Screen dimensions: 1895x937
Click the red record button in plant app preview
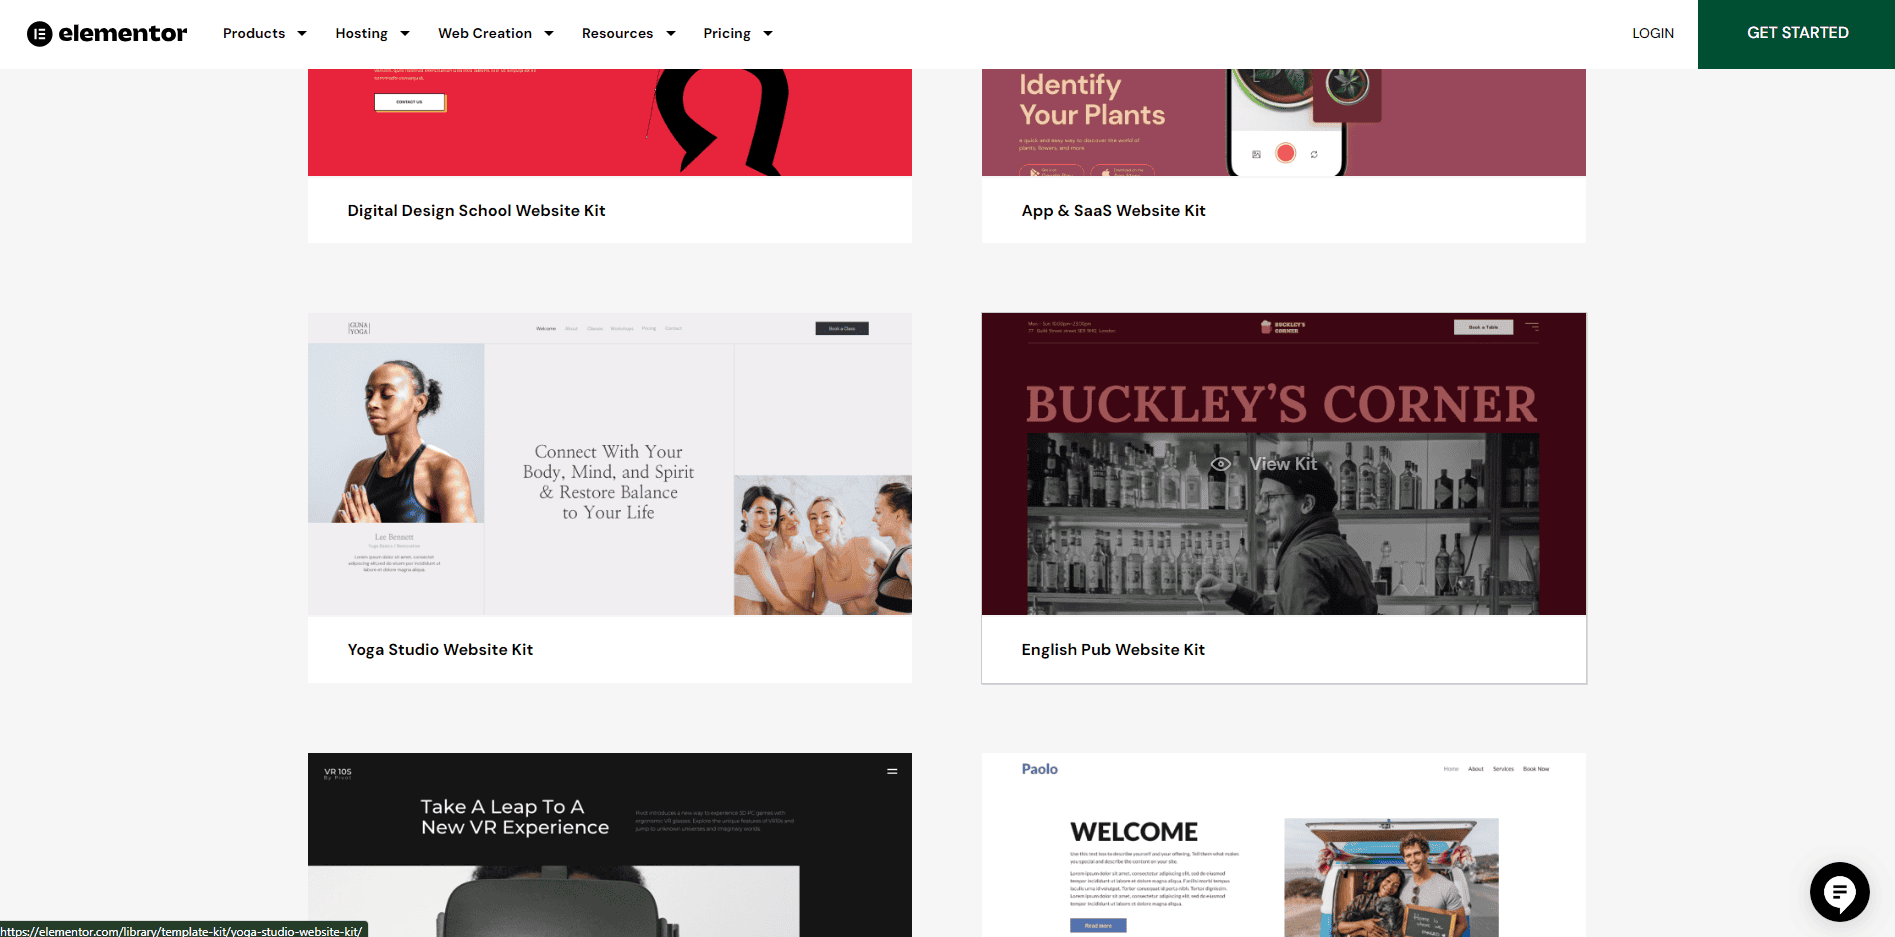click(1286, 153)
